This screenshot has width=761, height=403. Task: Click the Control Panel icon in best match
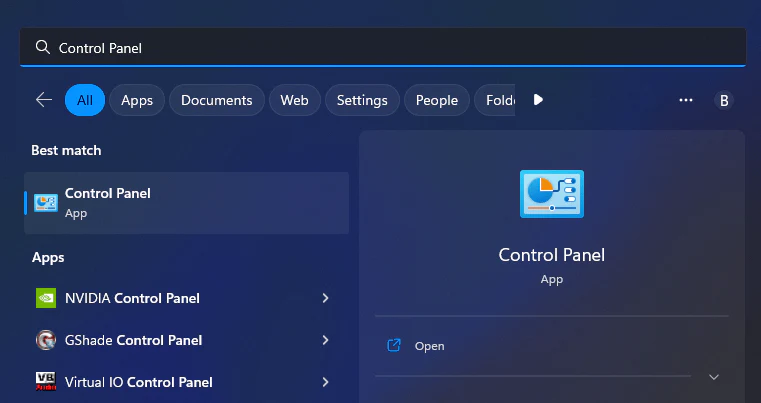(x=46, y=202)
